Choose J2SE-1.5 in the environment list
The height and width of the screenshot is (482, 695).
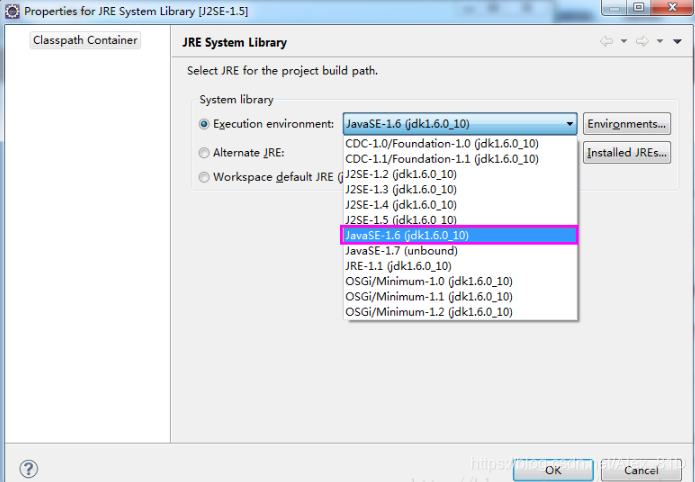point(401,219)
